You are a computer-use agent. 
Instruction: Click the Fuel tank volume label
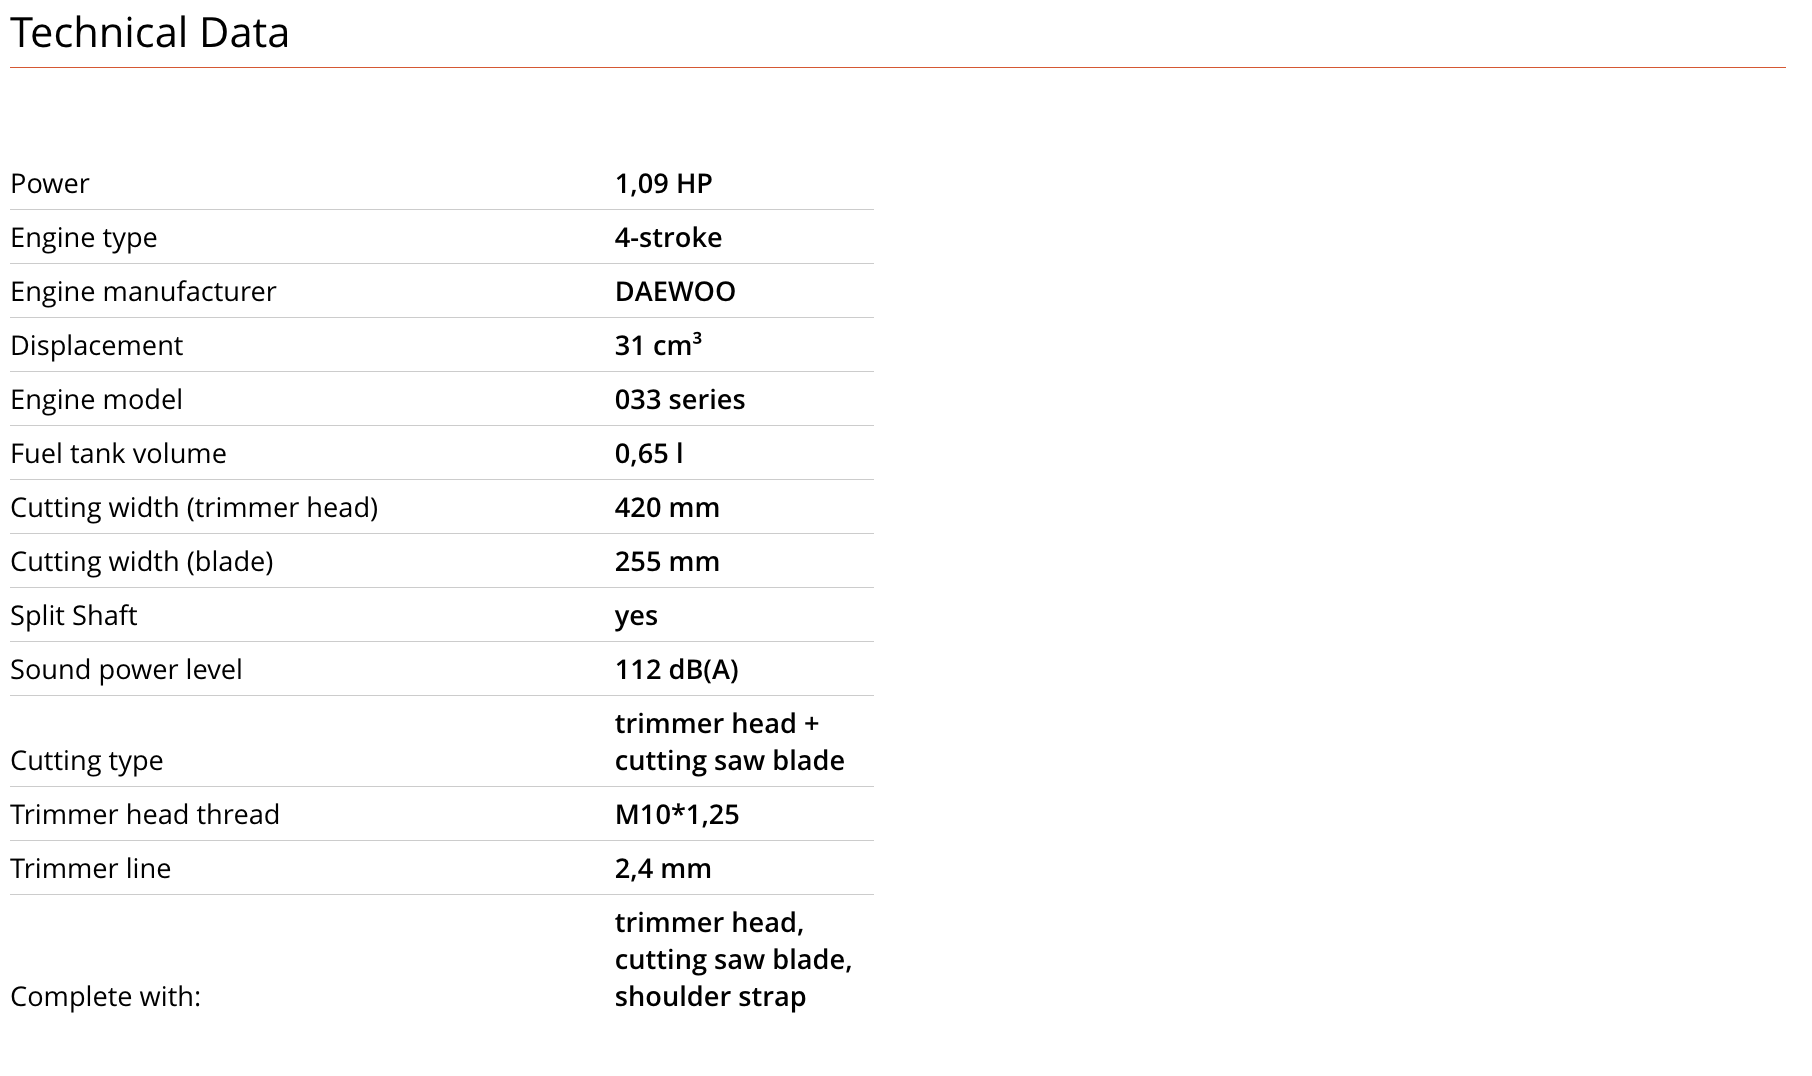pos(118,454)
